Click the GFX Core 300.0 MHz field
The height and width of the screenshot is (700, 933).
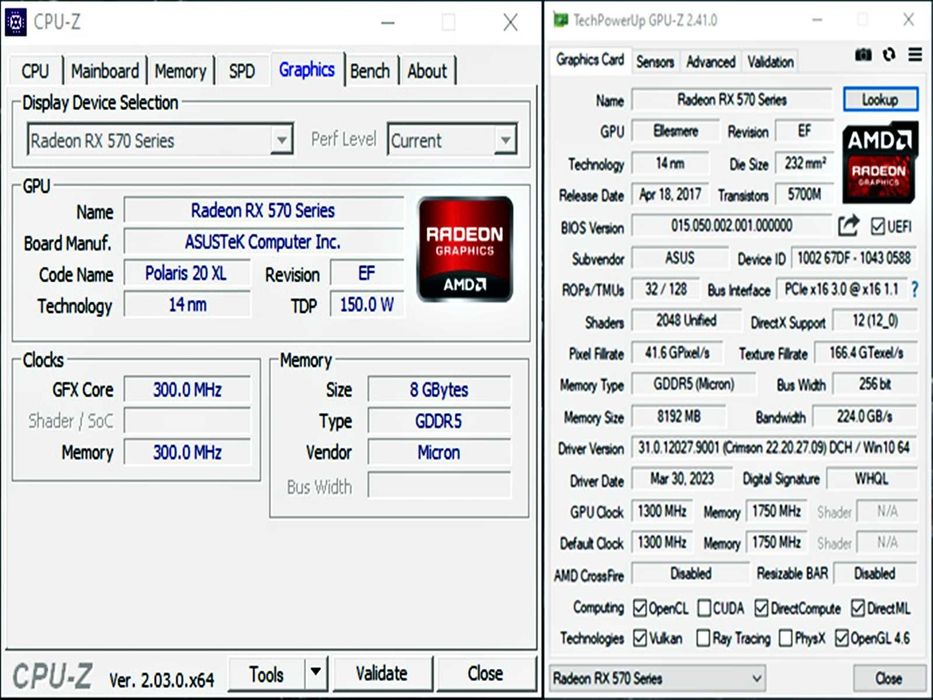[187, 390]
